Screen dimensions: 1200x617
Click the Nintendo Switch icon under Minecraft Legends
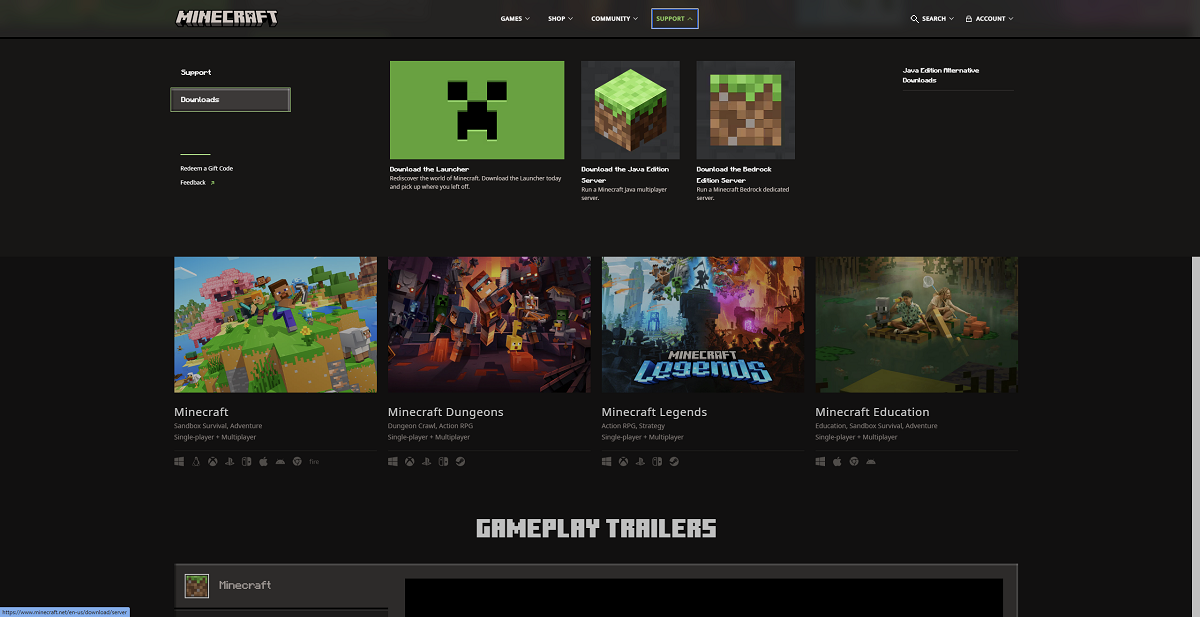[x=657, y=461]
